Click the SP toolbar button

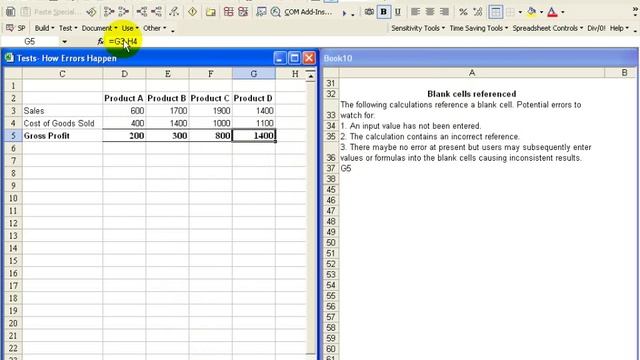tap(16, 28)
